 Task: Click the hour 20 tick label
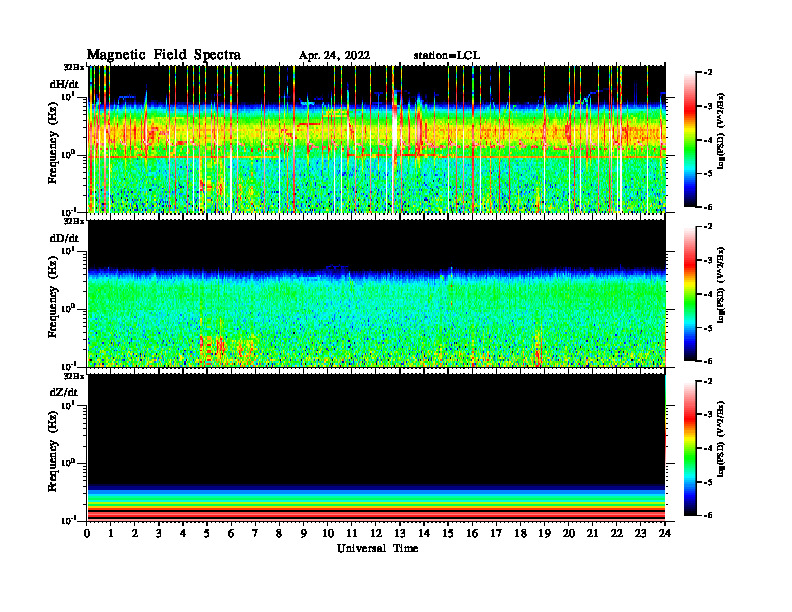pos(569,533)
